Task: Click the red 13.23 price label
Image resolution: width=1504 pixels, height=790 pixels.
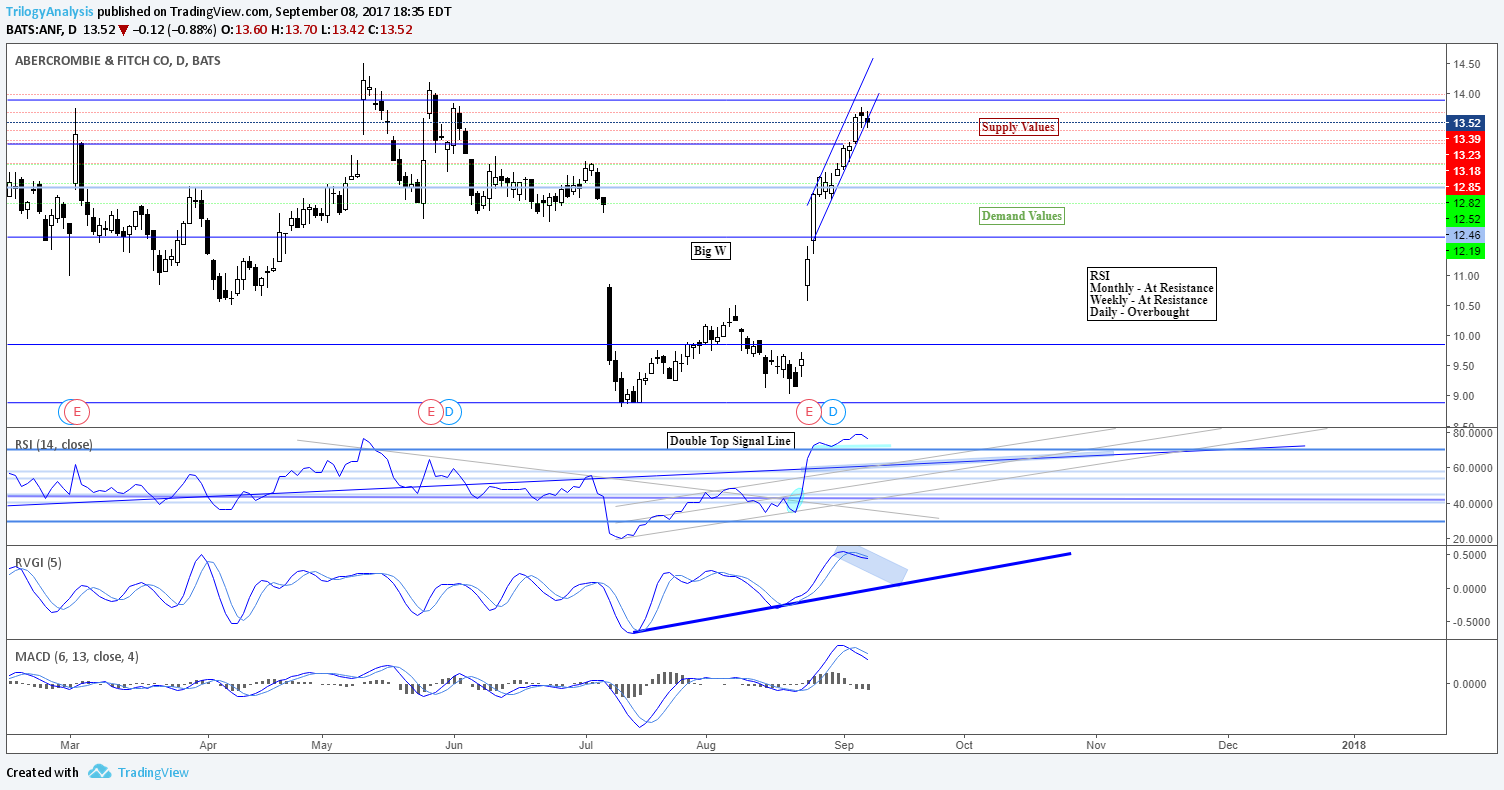Action: (x=1467, y=155)
